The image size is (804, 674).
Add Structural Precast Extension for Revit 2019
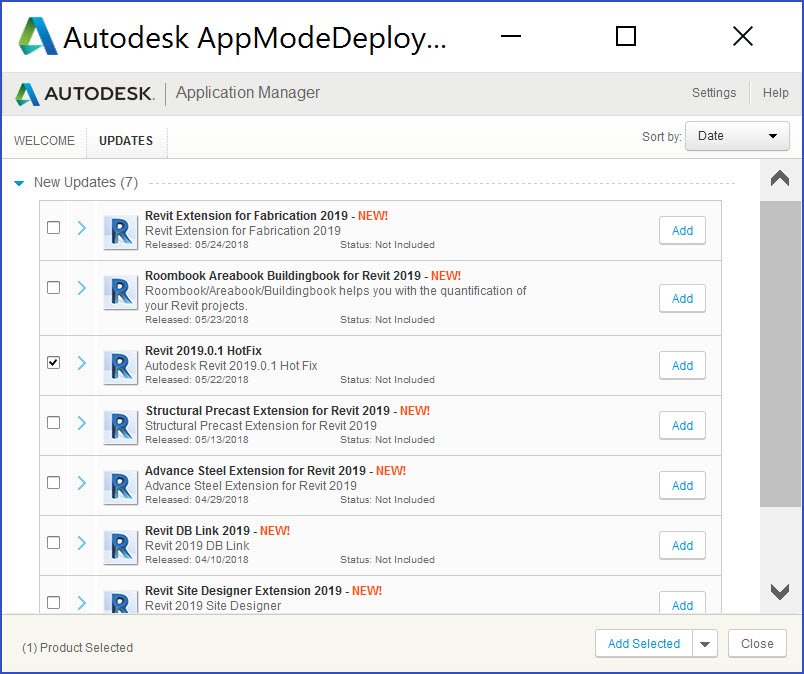coord(682,426)
